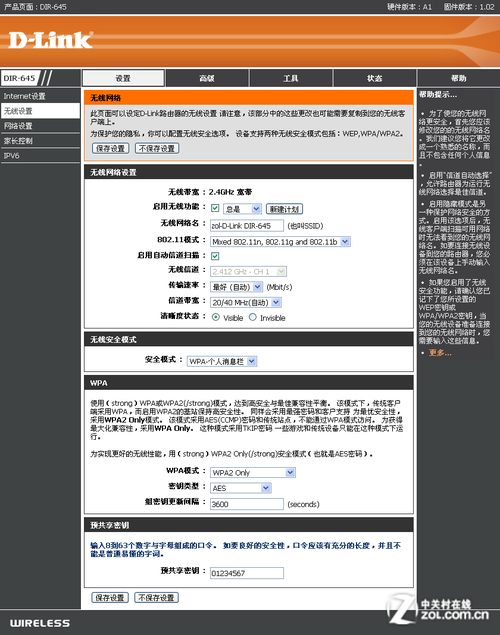
Task: Open the 802.11模式 dropdown
Action: (280, 242)
